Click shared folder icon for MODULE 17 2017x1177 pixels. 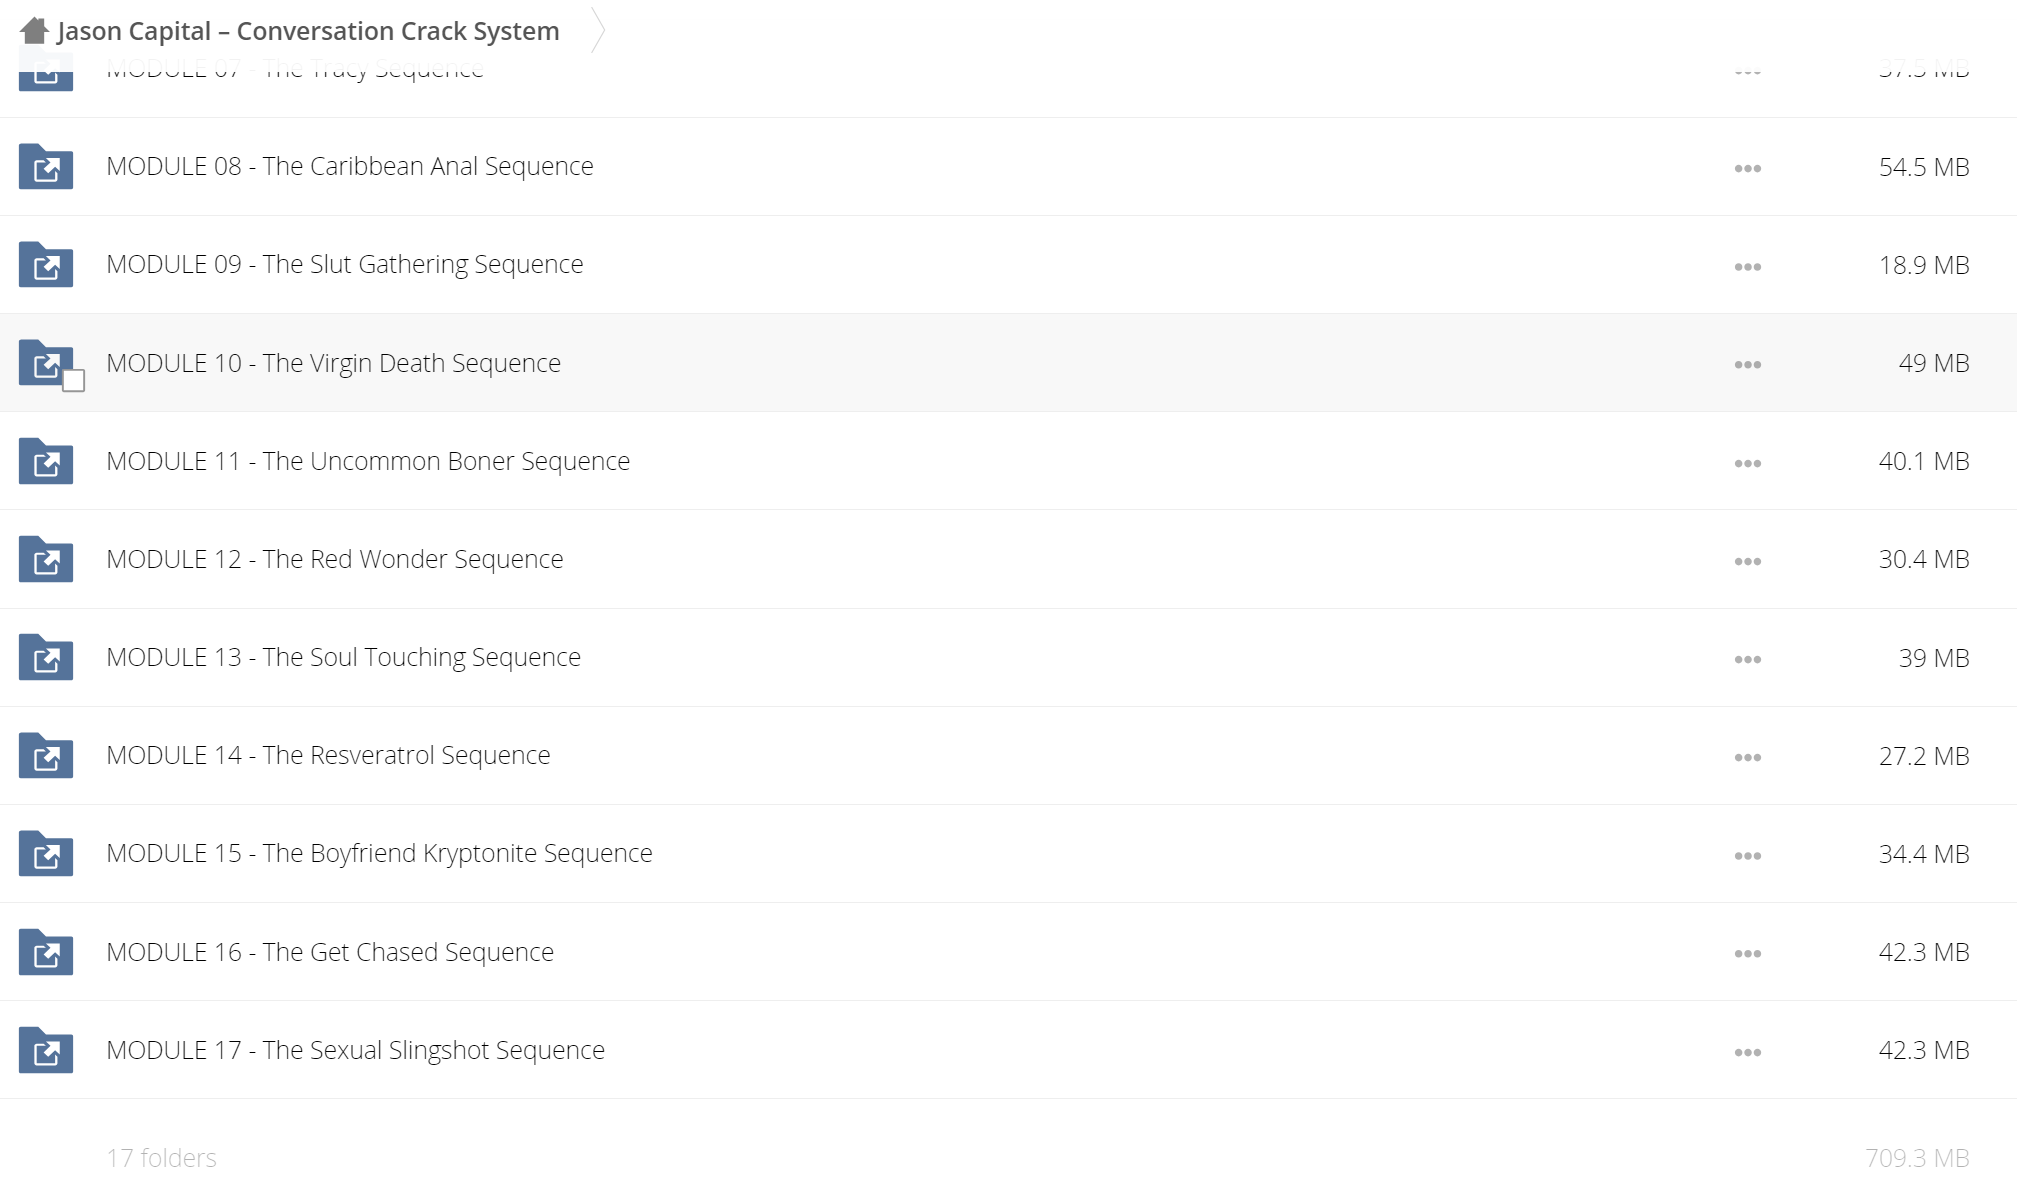point(46,1050)
